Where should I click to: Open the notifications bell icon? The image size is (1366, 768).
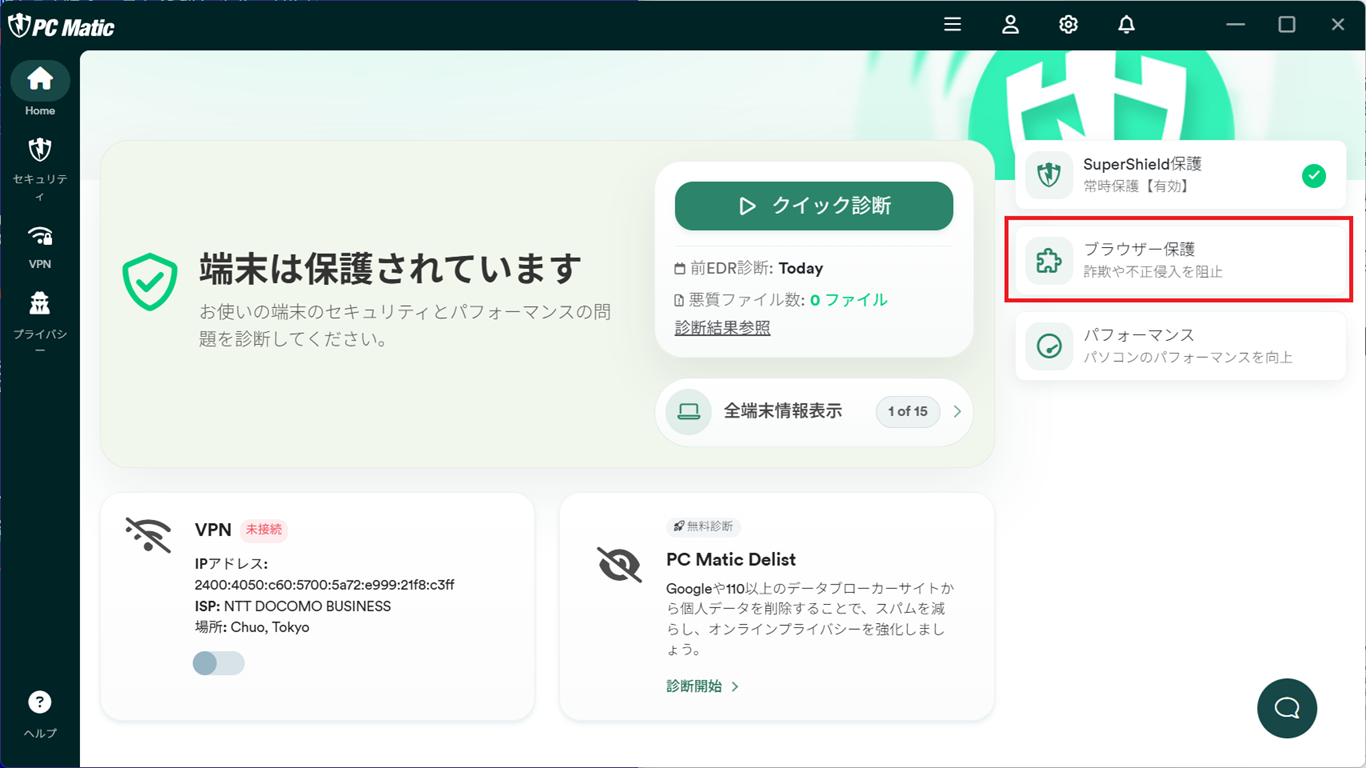(1127, 25)
